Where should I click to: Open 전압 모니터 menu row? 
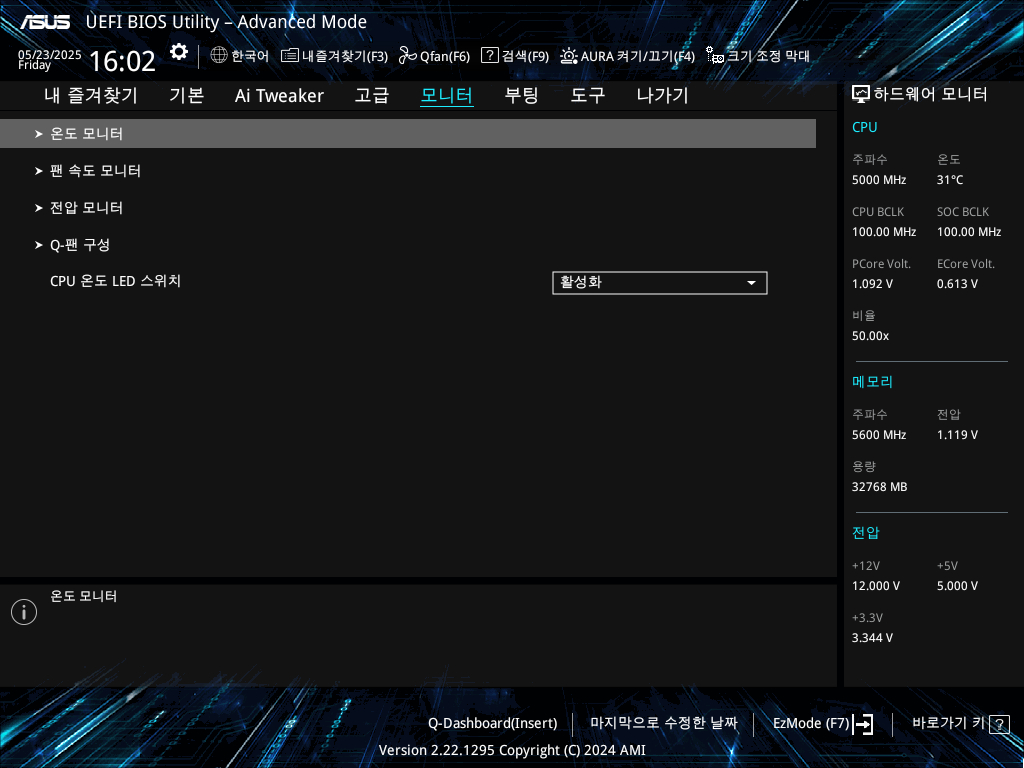pos(408,208)
